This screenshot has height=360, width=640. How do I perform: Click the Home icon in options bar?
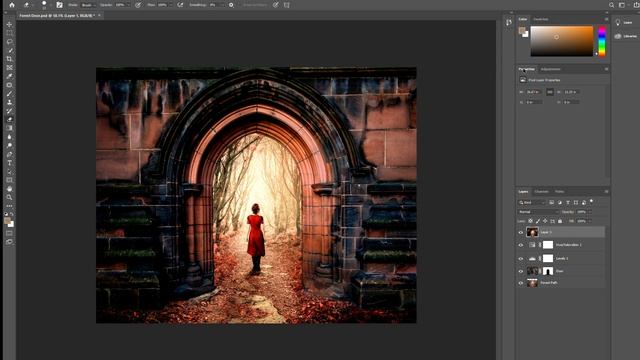11,5
